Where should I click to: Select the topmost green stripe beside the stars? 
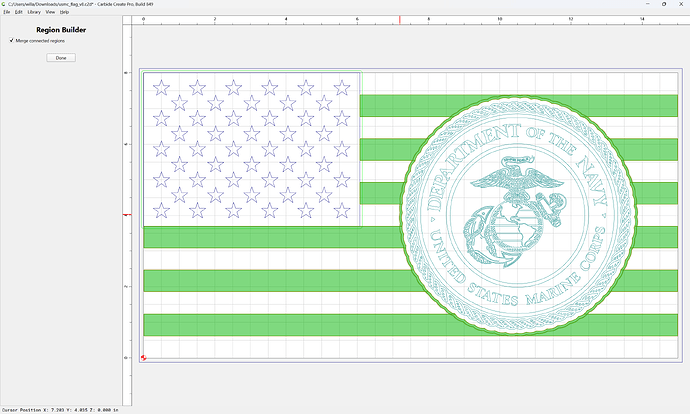518,106
